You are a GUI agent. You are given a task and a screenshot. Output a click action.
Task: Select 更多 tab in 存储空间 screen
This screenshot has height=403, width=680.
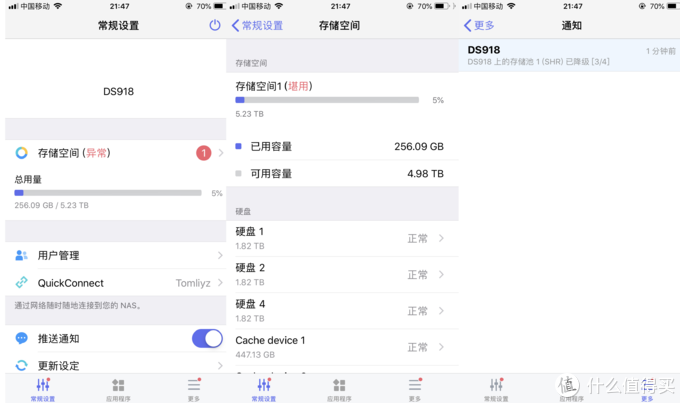(x=415, y=389)
